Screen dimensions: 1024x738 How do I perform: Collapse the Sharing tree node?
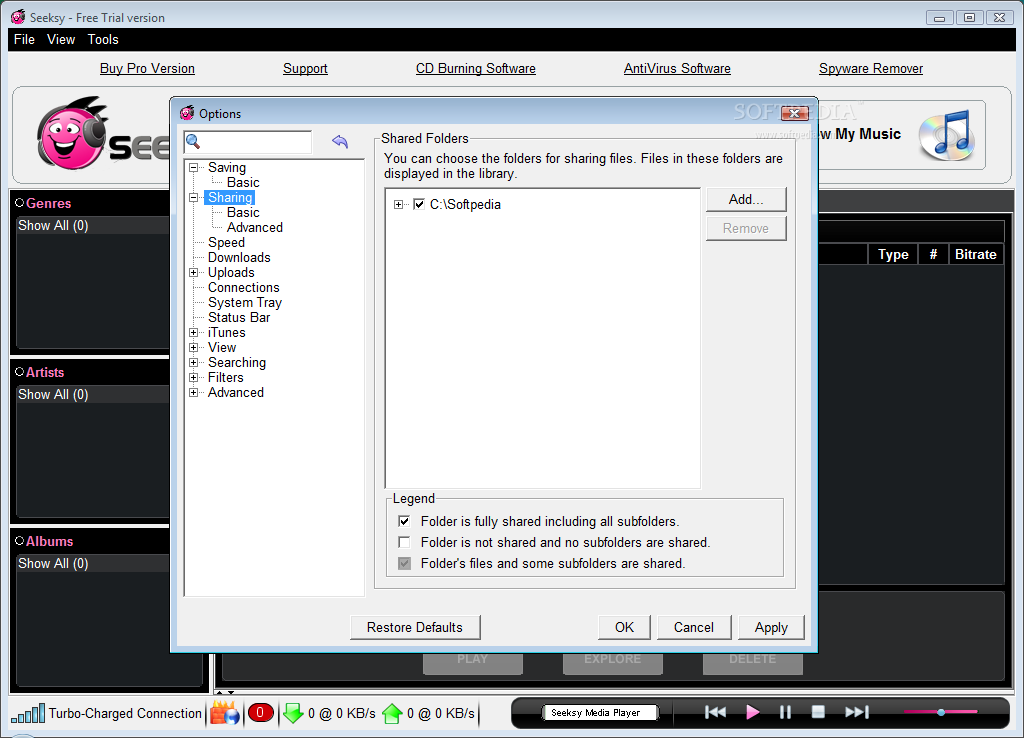pos(193,197)
